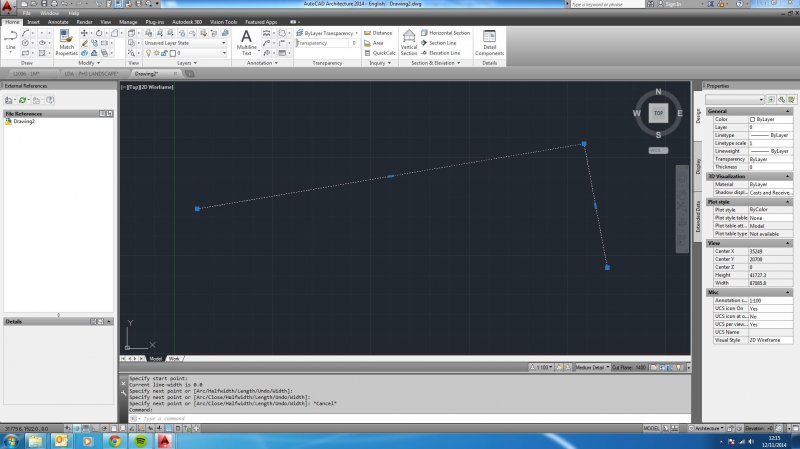Click Elevation Line tool
This screenshot has width=800, height=449.
(x=440, y=53)
